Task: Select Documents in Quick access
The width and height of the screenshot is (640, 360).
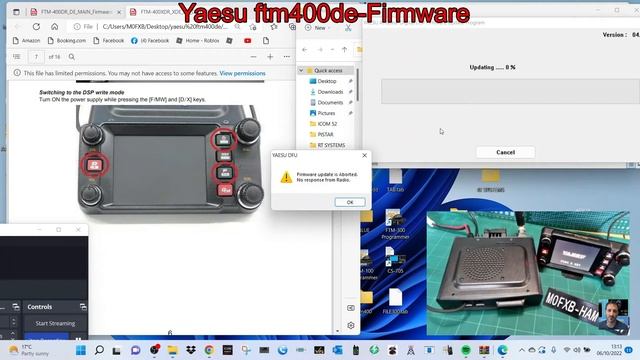Action: tap(330, 102)
